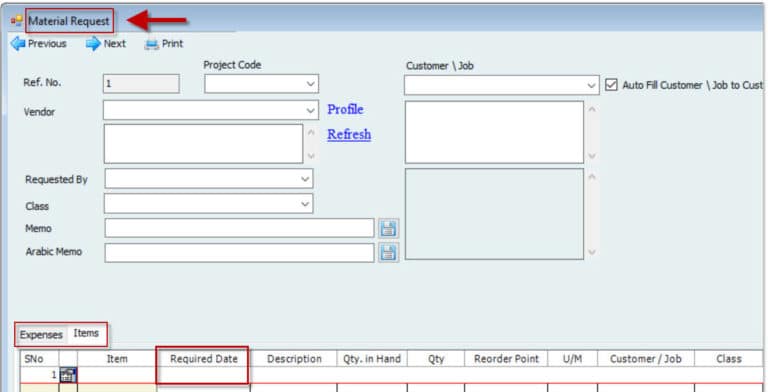Screen dimensions: 768x392
Task: Open the vendor Profile link
Action: [x=345, y=109]
